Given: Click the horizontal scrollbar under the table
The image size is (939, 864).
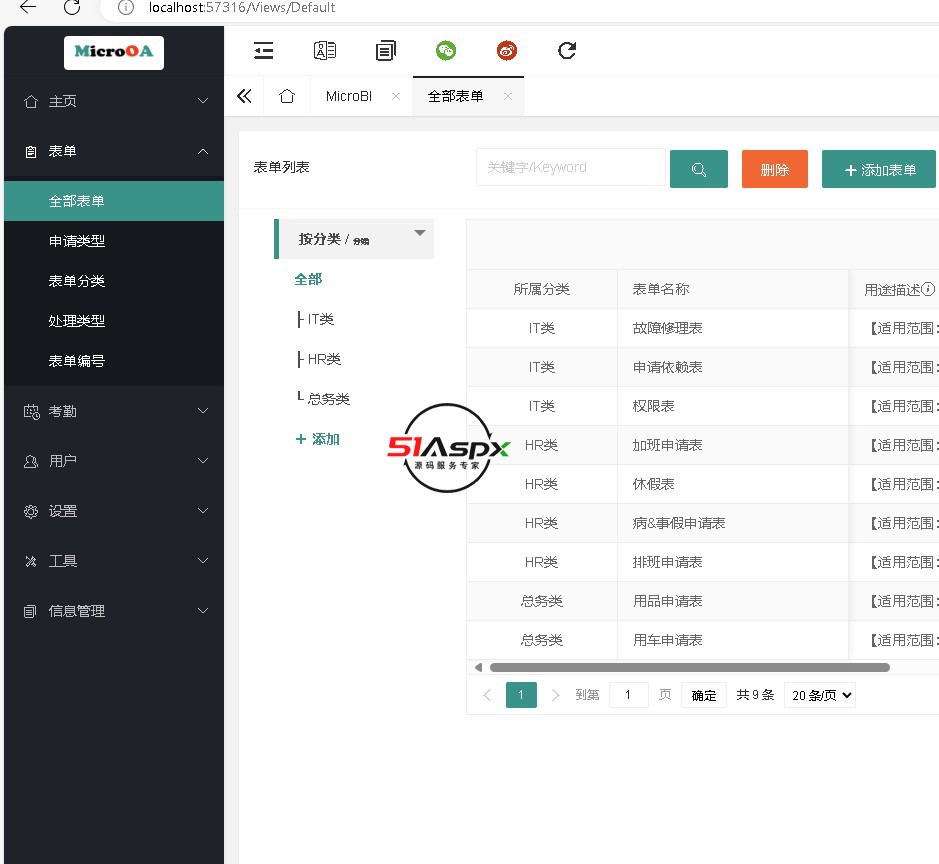Looking at the screenshot, I should (x=688, y=667).
